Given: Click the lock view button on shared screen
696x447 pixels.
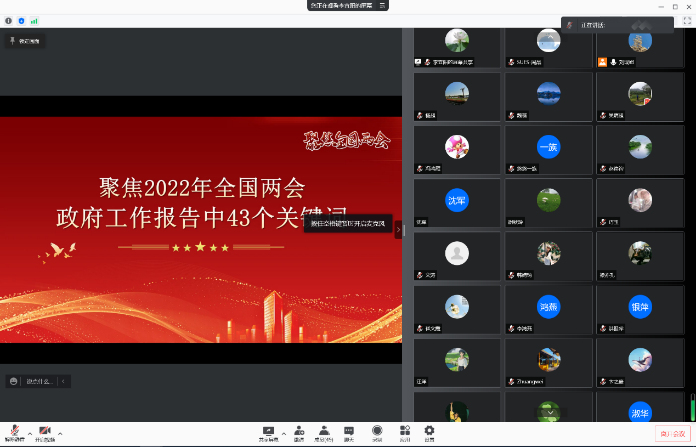Looking at the screenshot, I should tap(25, 41).
